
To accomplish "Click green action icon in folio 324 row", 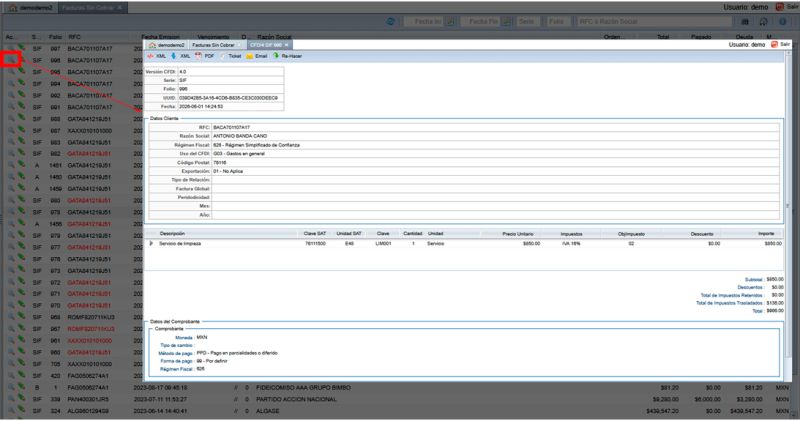I will point(21,410).
